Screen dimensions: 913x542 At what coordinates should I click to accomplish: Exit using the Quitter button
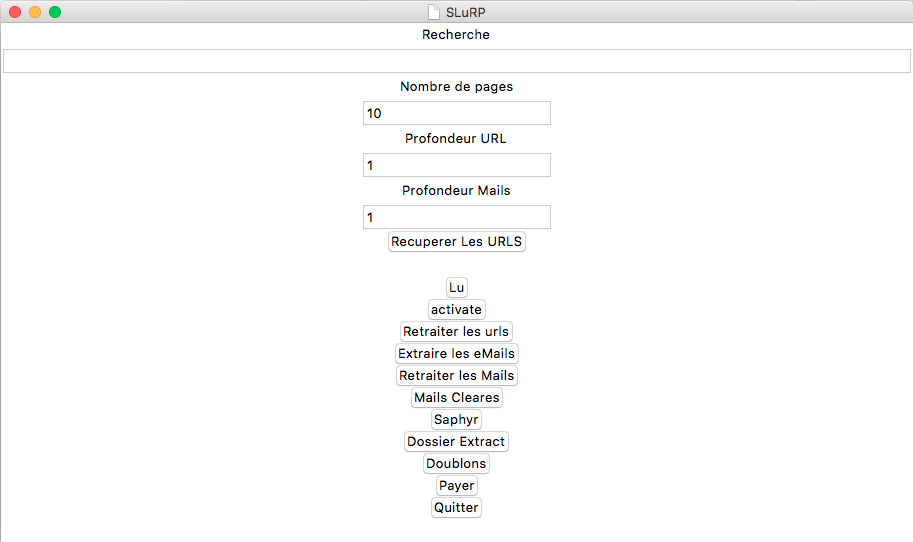[456, 508]
